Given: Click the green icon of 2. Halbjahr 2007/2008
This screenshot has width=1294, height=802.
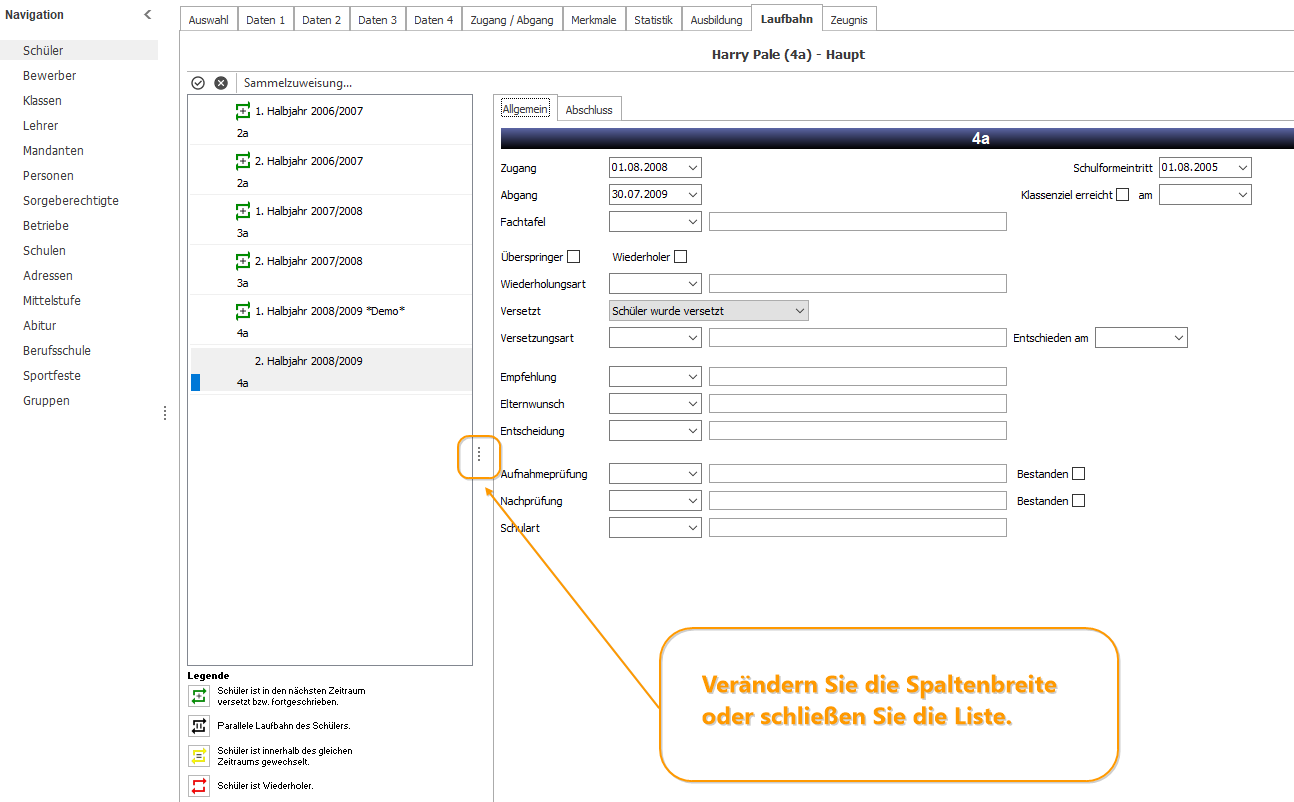Looking at the screenshot, I should pyautogui.click(x=242, y=261).
